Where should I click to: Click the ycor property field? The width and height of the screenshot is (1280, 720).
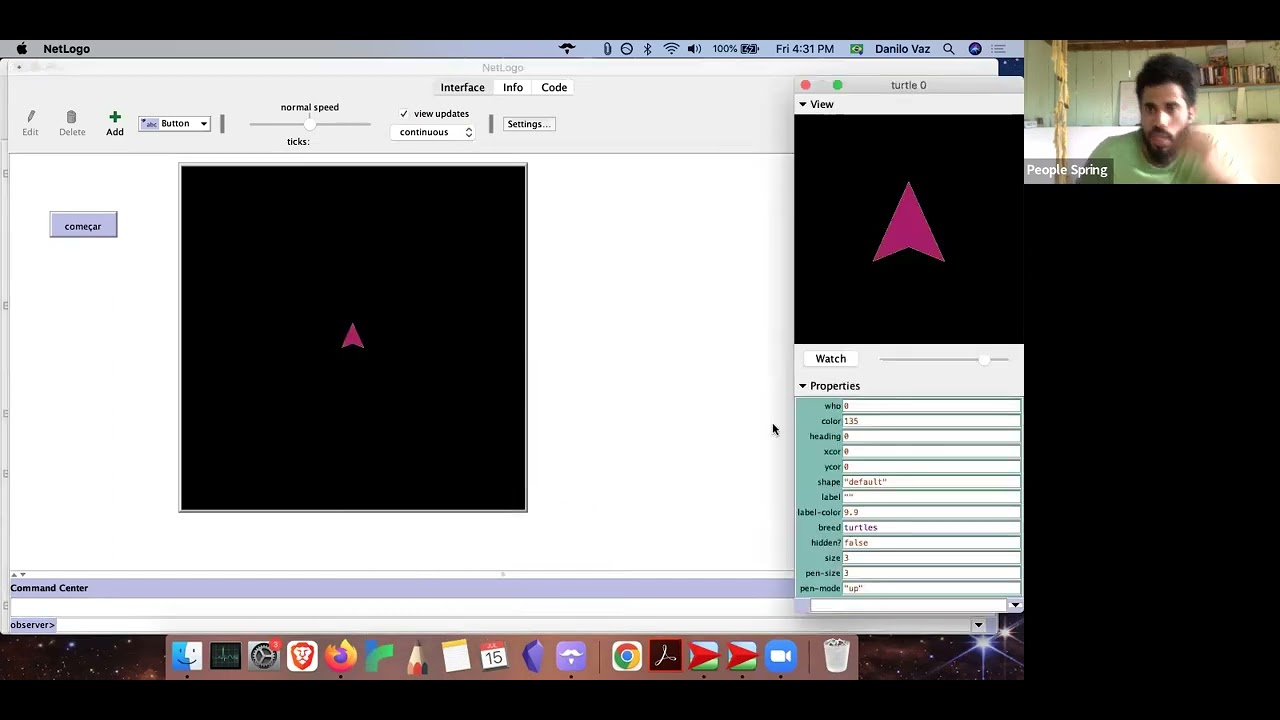click(x=931, y=467)
